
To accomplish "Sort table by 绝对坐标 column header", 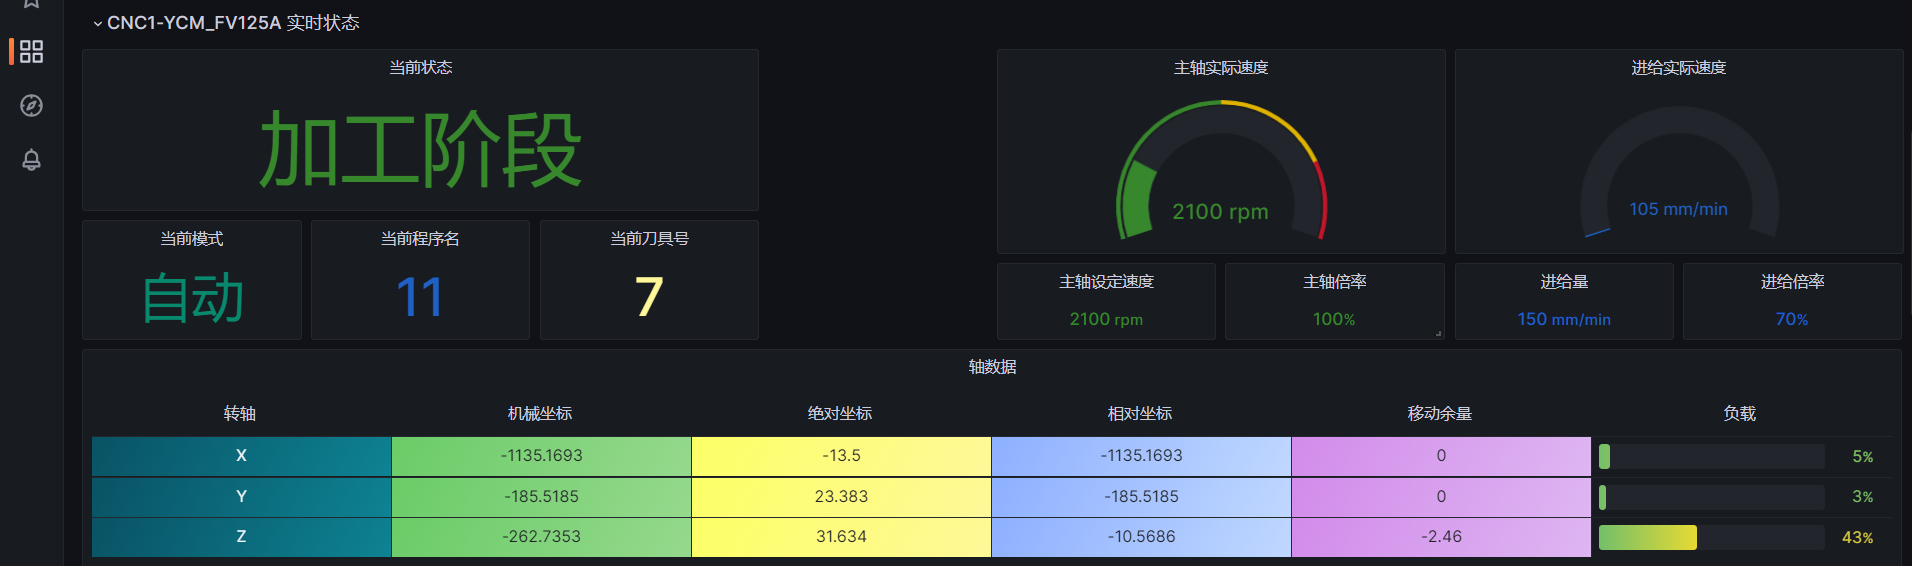I will click(x=840, y=414).
